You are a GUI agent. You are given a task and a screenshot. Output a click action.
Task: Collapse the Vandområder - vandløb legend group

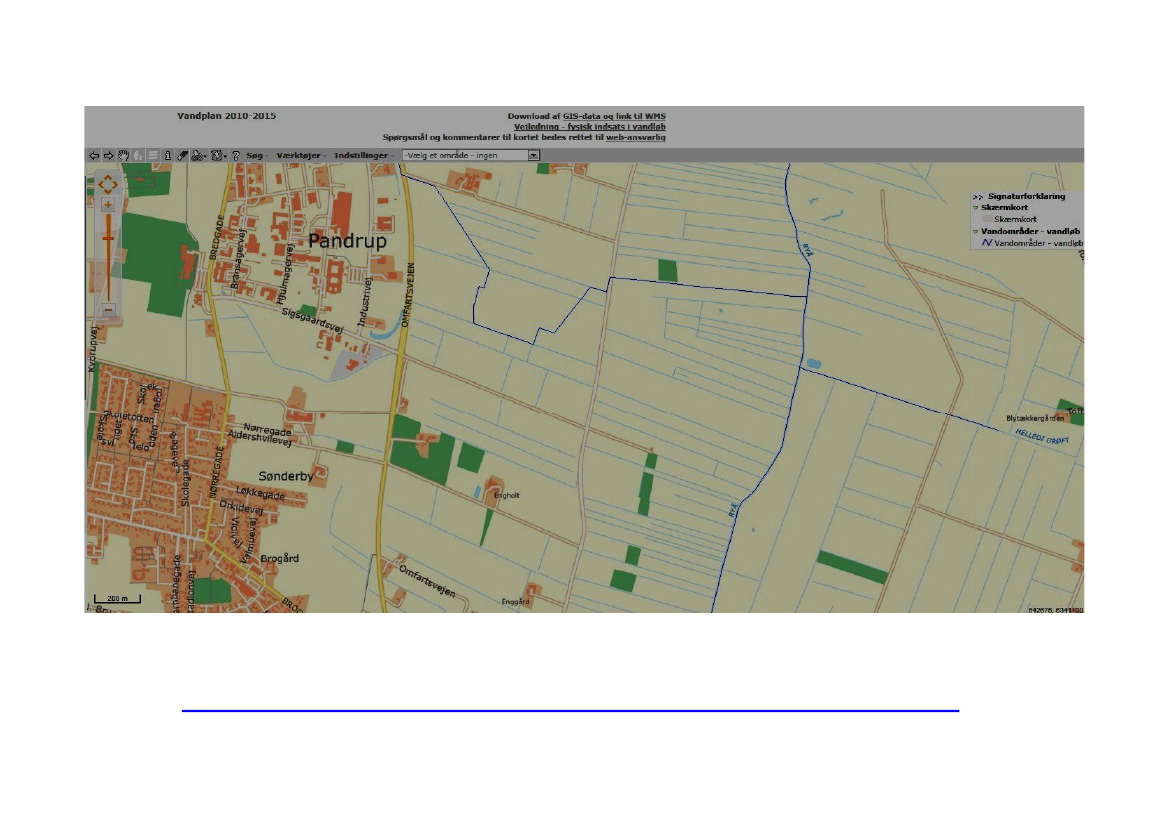coord(975,232)
